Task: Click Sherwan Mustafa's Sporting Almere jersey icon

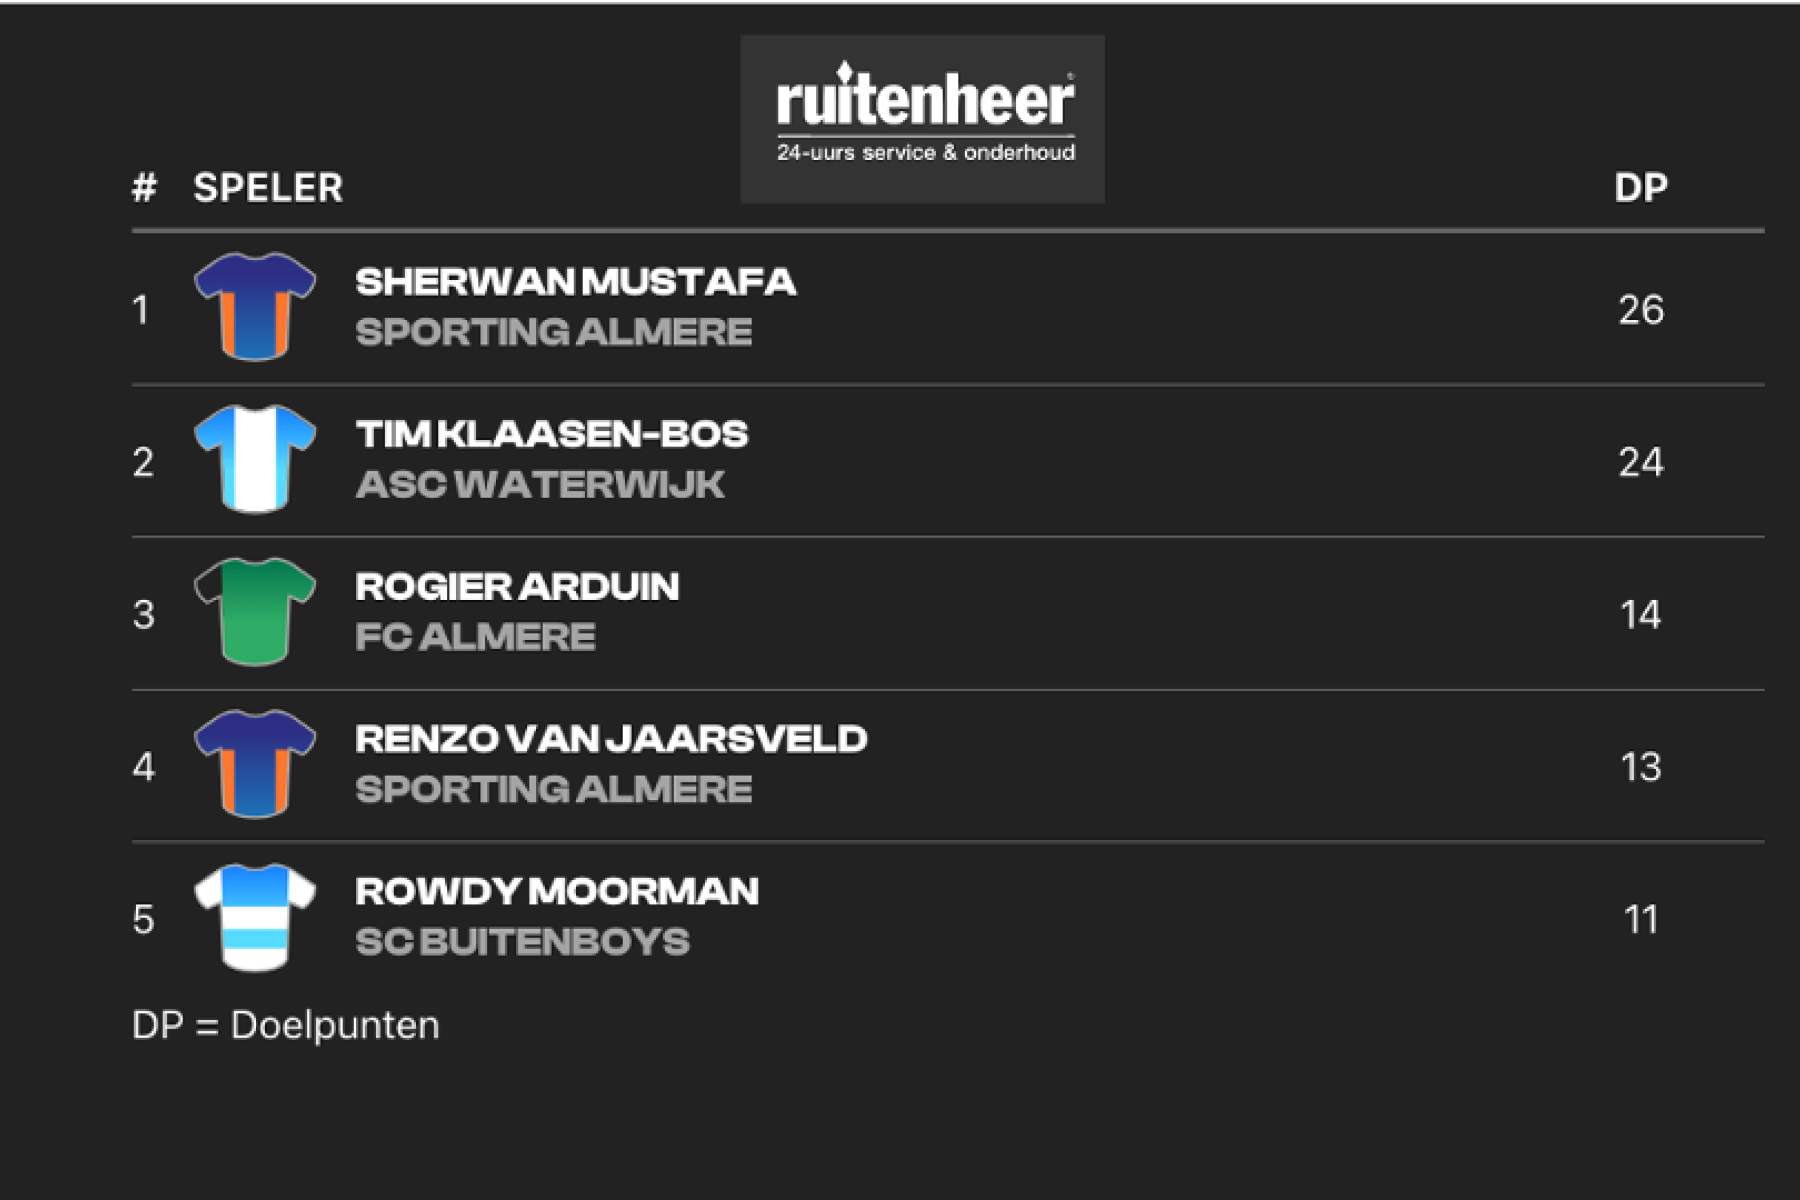Action: click(255, 307)
